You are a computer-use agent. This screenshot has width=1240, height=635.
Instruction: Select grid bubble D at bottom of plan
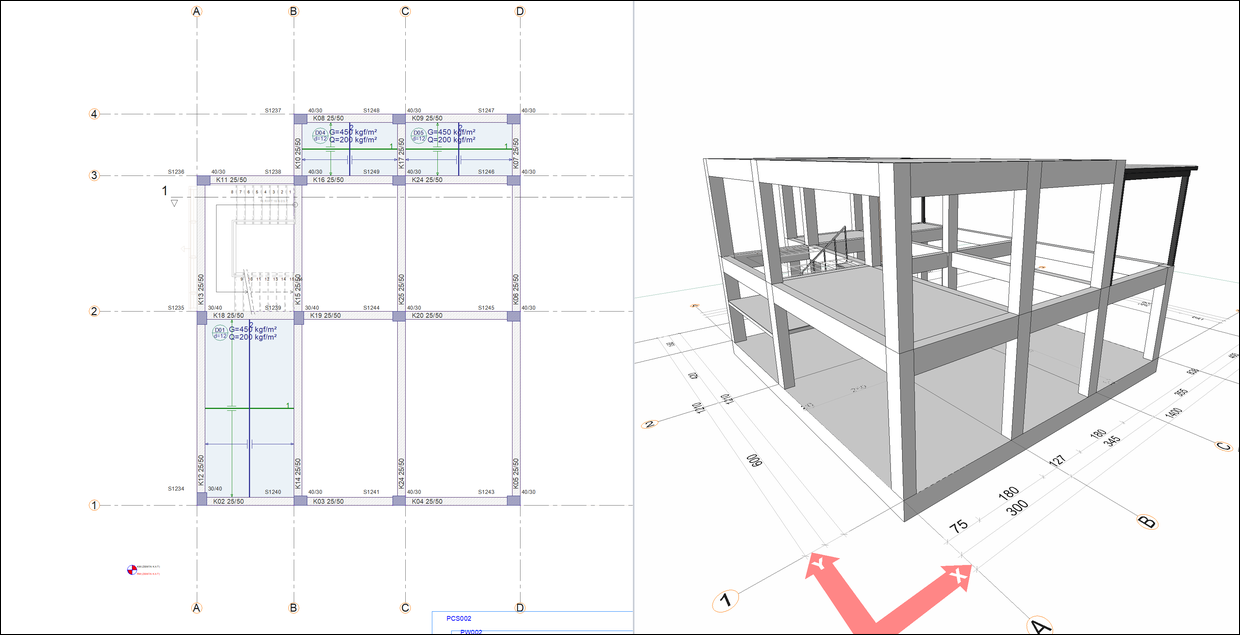coord(519,607)
